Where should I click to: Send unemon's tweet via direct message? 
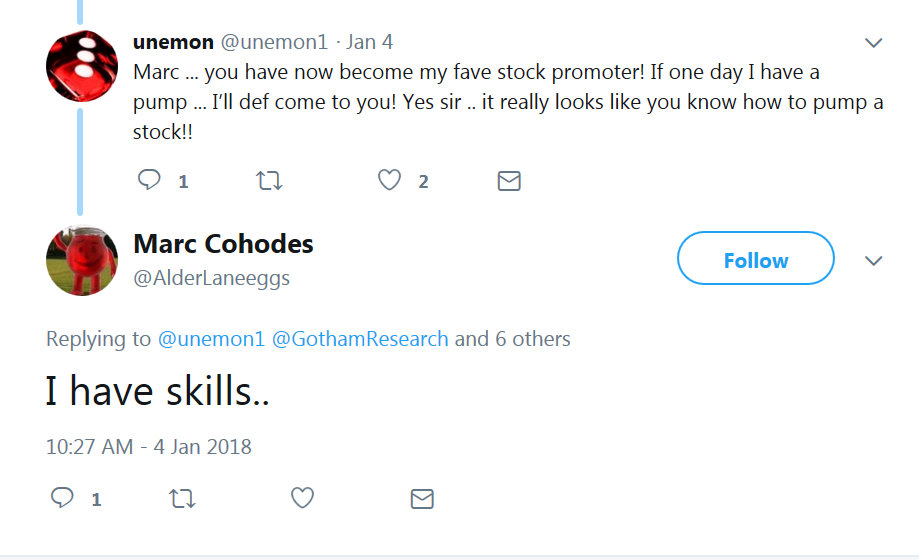pyautogui.click(x=509, y=181)
